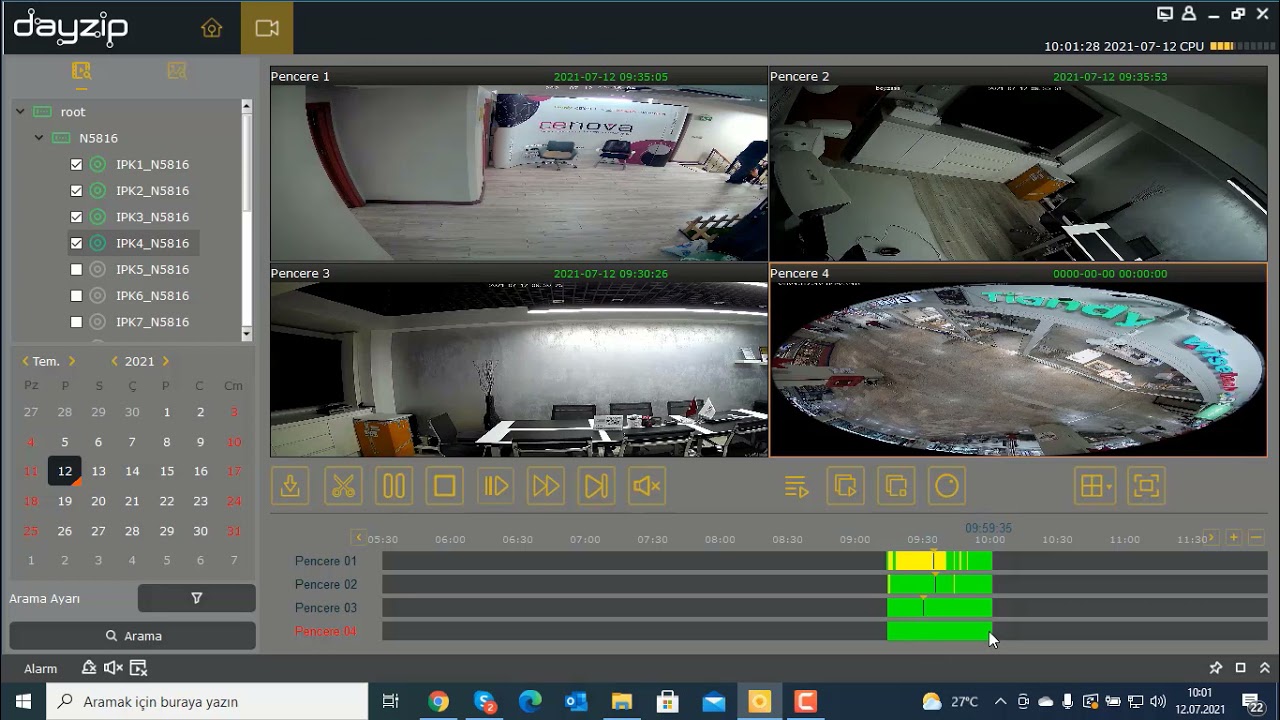1280x720 pixels.
Task: Uncheck the IPK3_N5816 camera
Action: pyautogui.click(x=76, y=217)
